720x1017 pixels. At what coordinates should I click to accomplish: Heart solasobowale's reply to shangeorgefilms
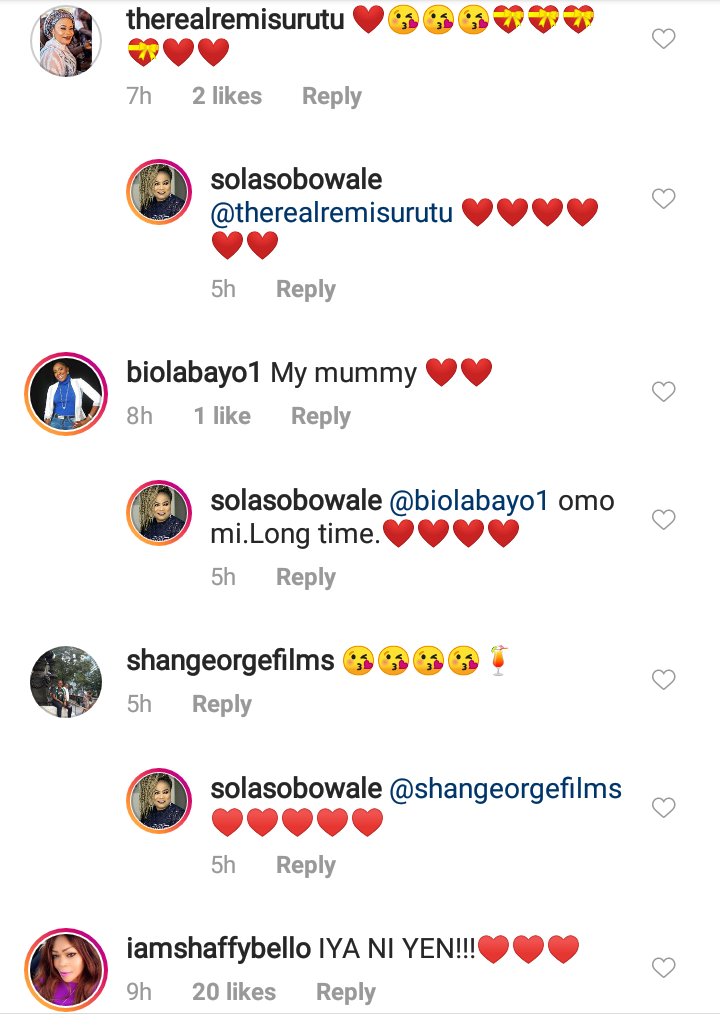coord(663,807)
